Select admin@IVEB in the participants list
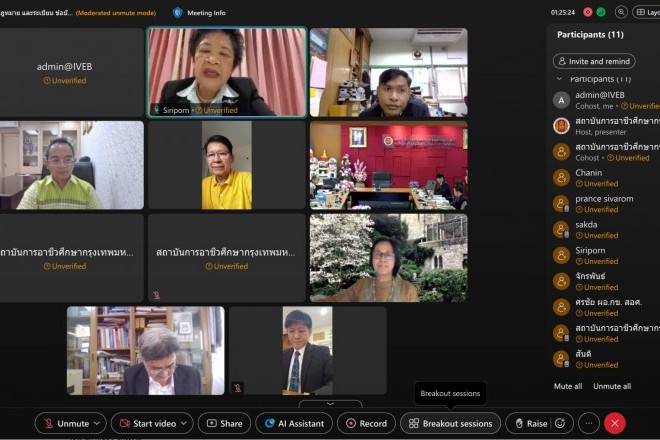The height and width of the screenshot is (440, 660). [x=606, y=100]
